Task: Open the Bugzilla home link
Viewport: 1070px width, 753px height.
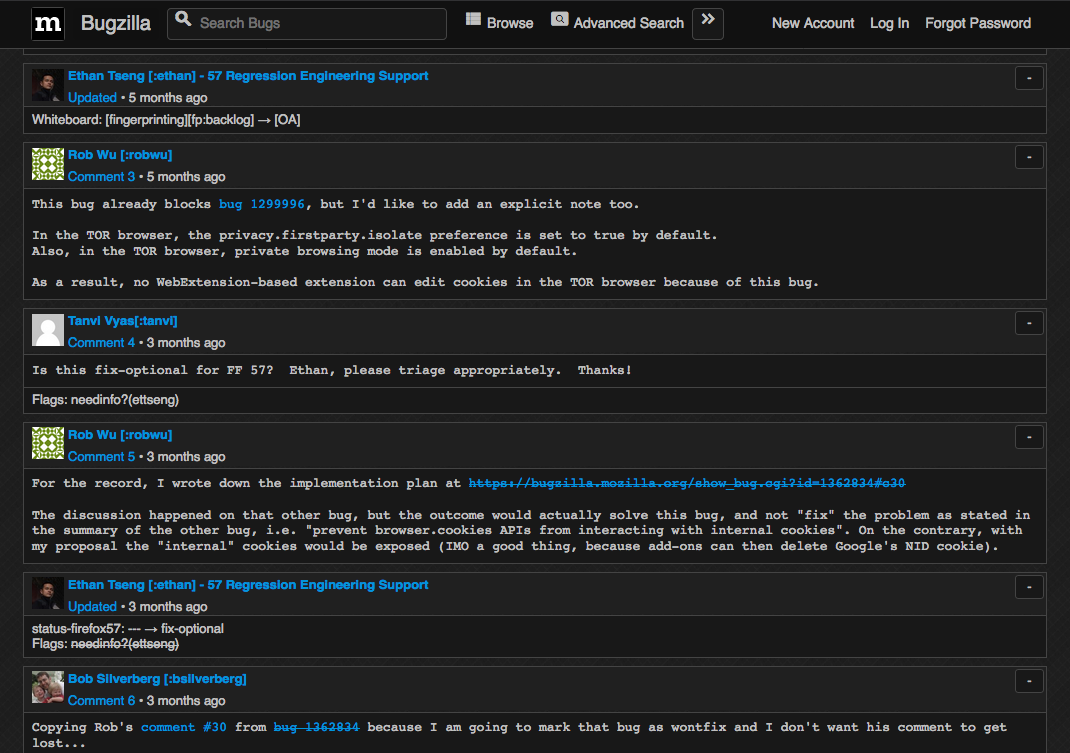Action: pos(115,23)
